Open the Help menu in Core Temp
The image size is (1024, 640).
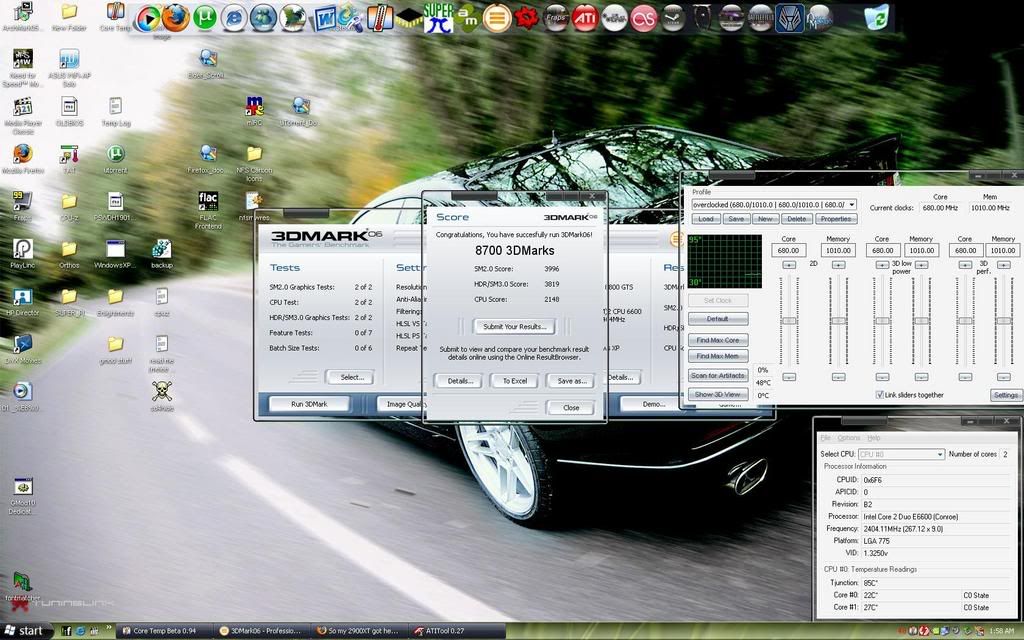(x=874, y=438)
